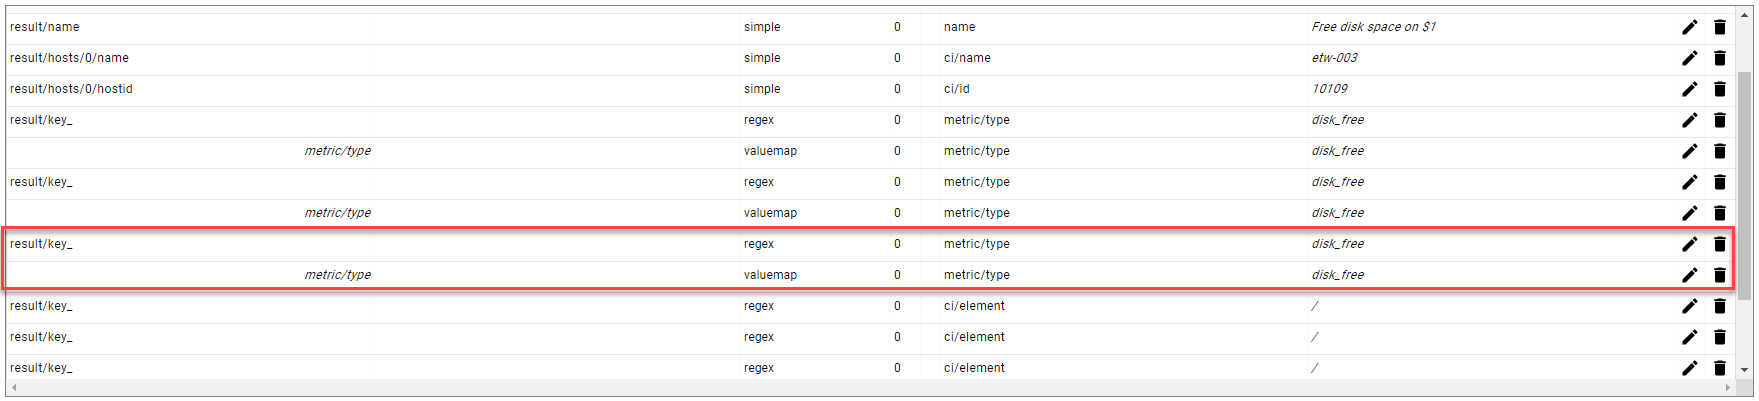
Task: Click the vertical scrollbar thumb
Action: pyautogui.click(x=1745, y=185)
